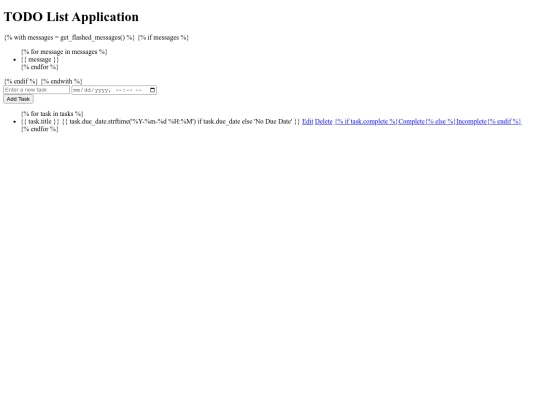Click the '{{ message }}' list item text
The width and height of the screenshot is (540, 405).
point(40,60)
